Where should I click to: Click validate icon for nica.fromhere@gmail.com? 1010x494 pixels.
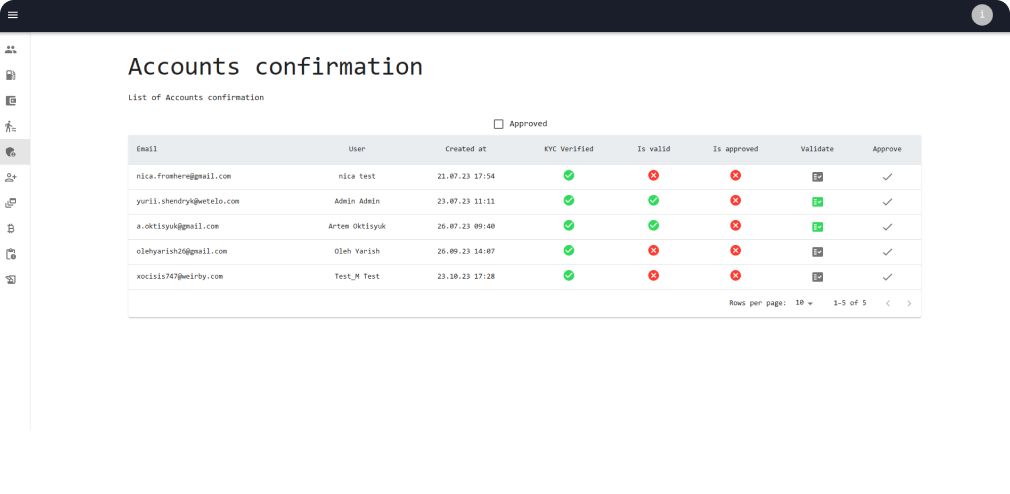(817, 176)
